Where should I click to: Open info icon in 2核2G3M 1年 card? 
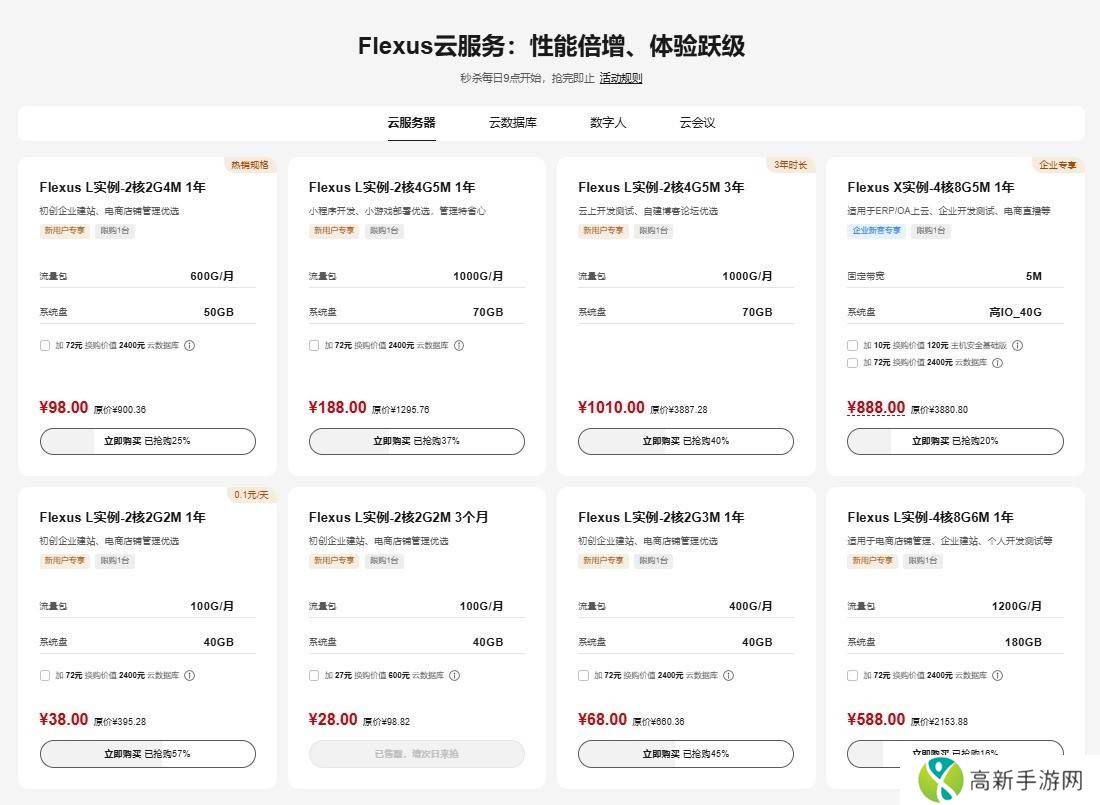[728, 676]
